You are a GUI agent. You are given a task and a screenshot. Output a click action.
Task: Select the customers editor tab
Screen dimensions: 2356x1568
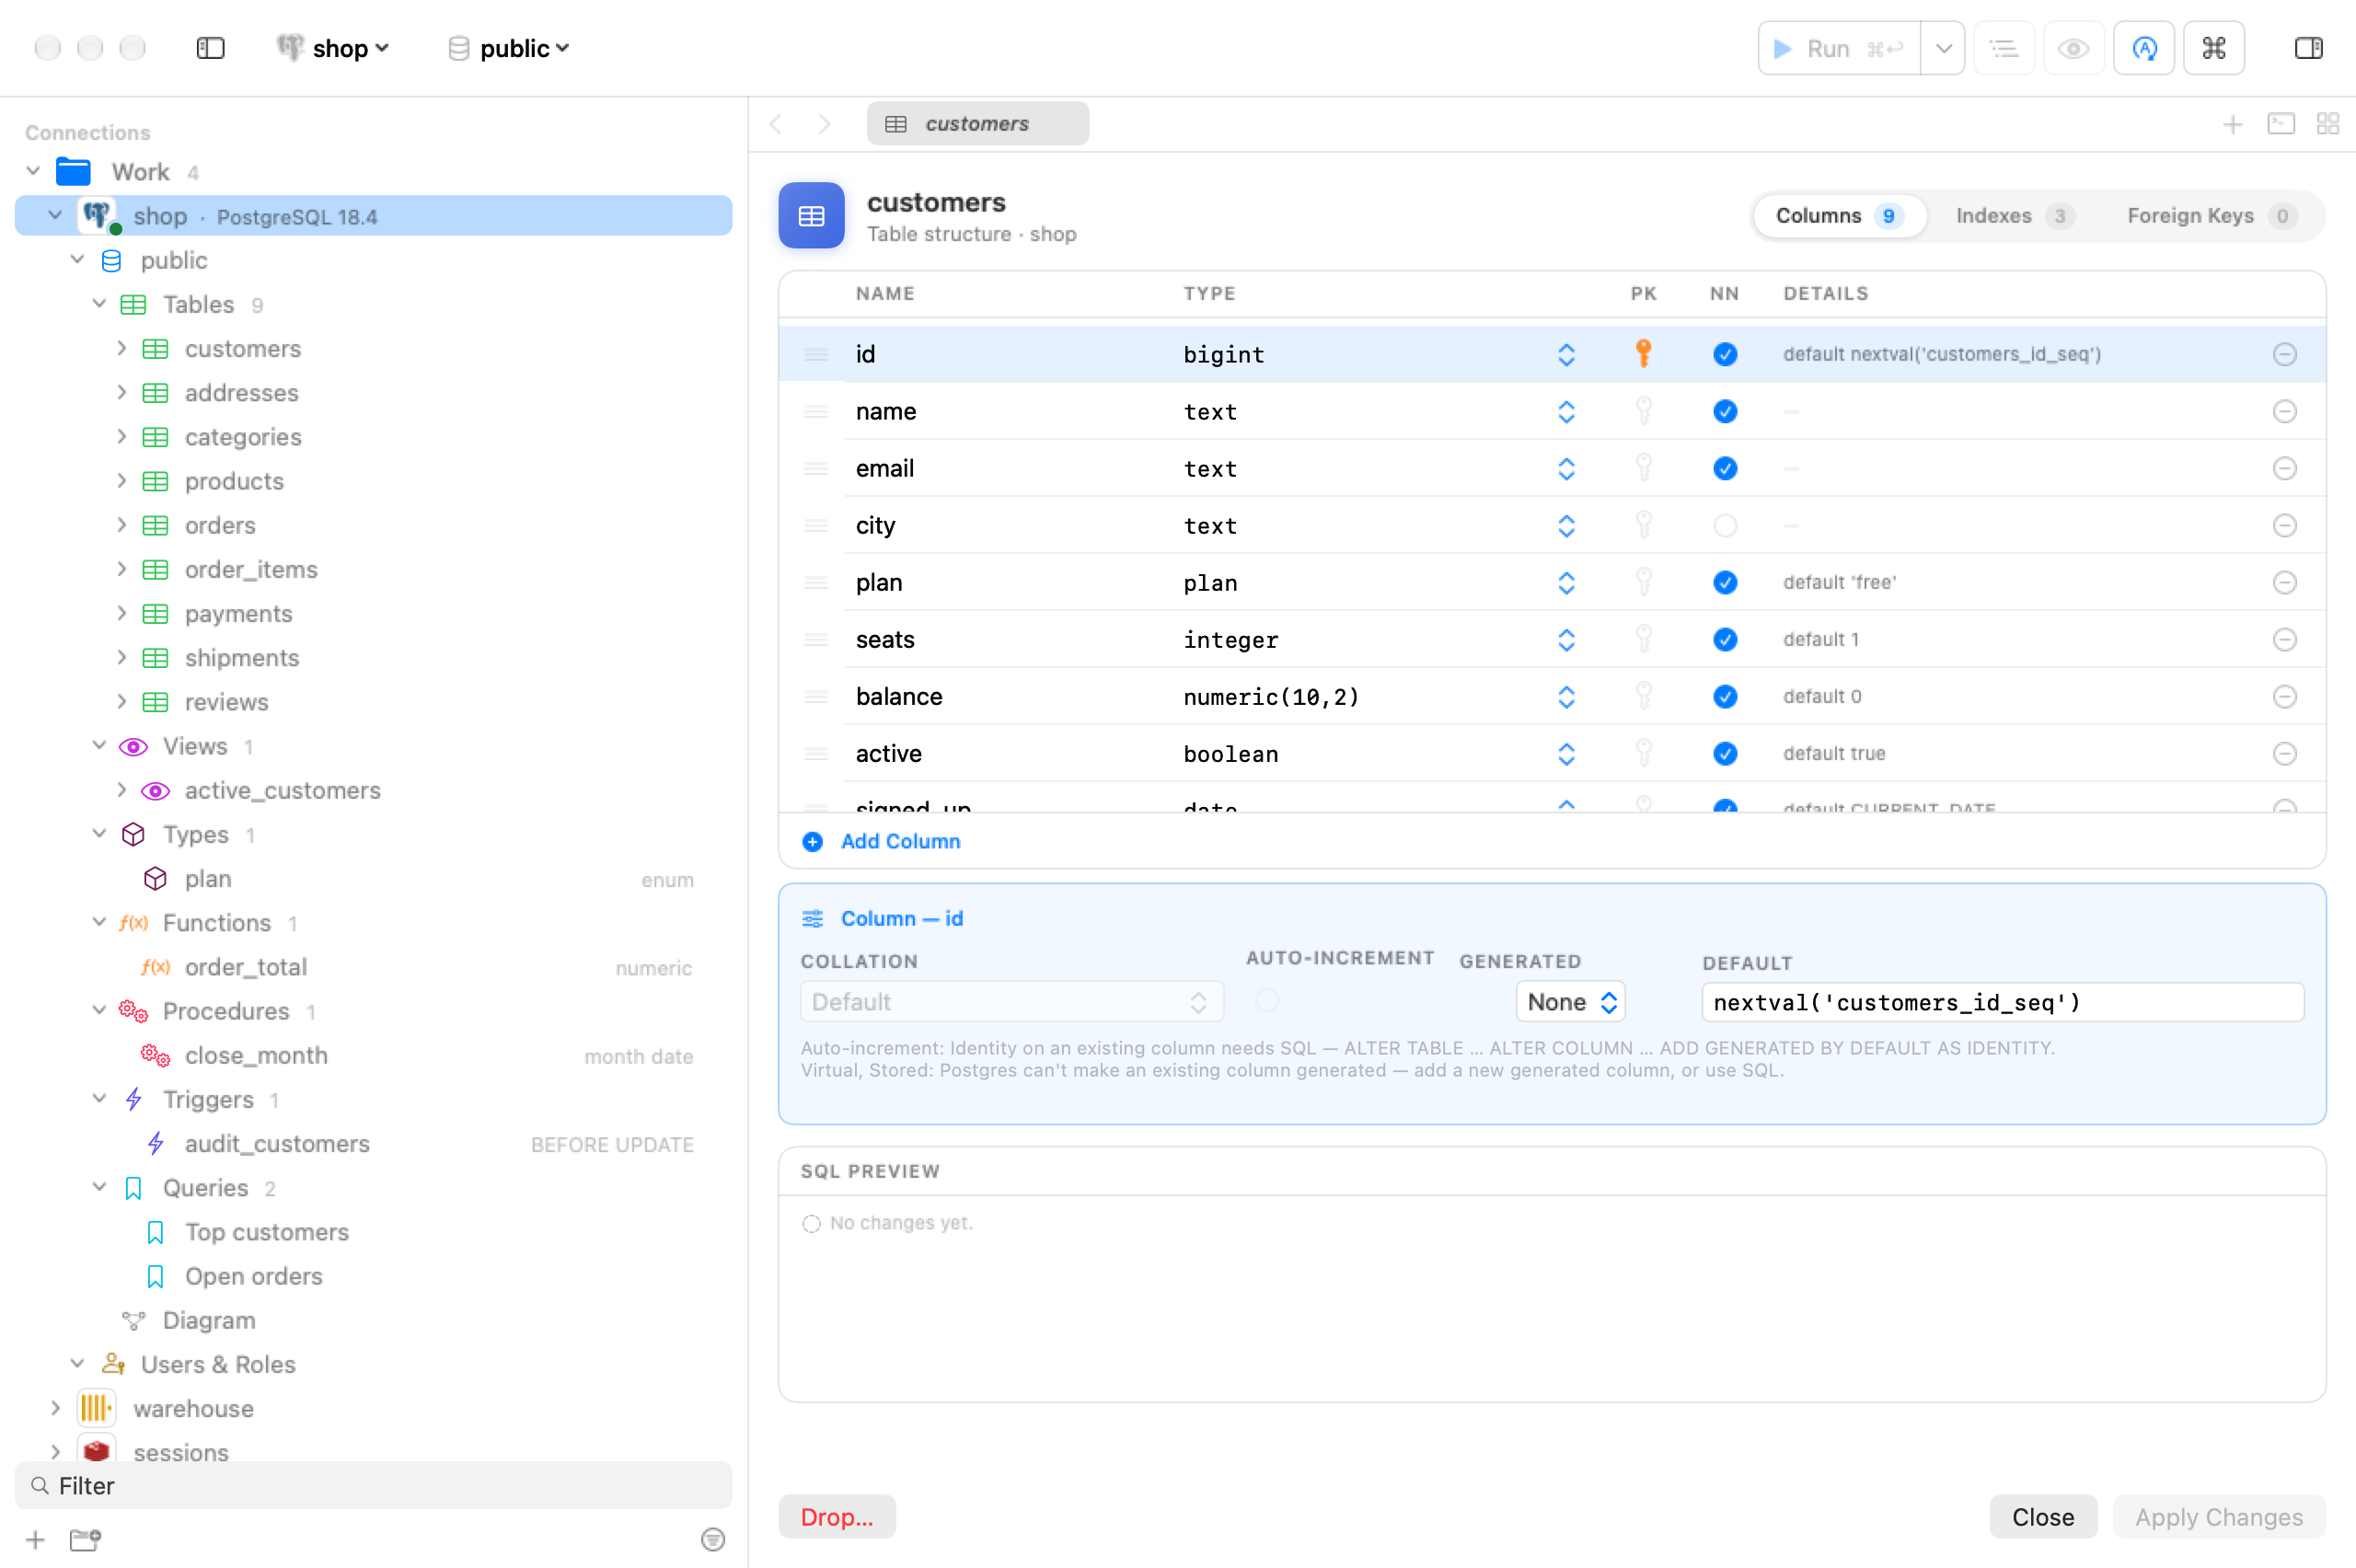[977, 124]
